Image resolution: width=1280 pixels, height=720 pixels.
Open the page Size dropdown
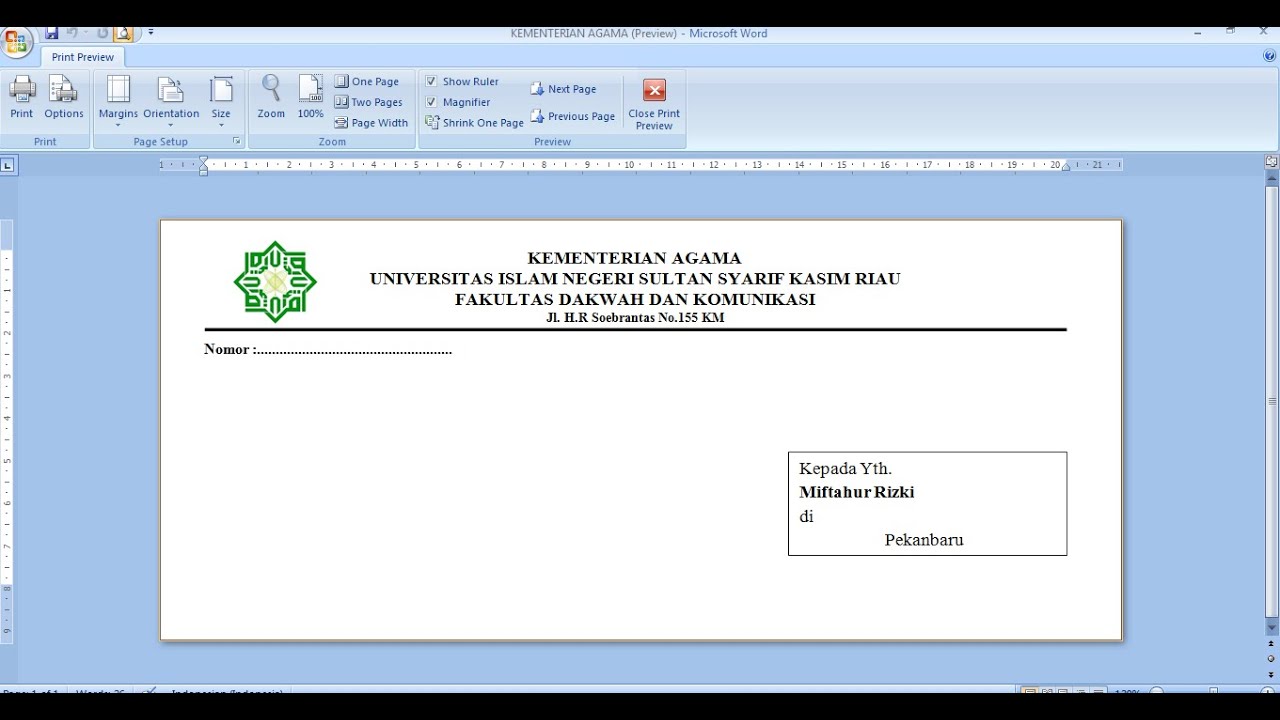[221, 101]
